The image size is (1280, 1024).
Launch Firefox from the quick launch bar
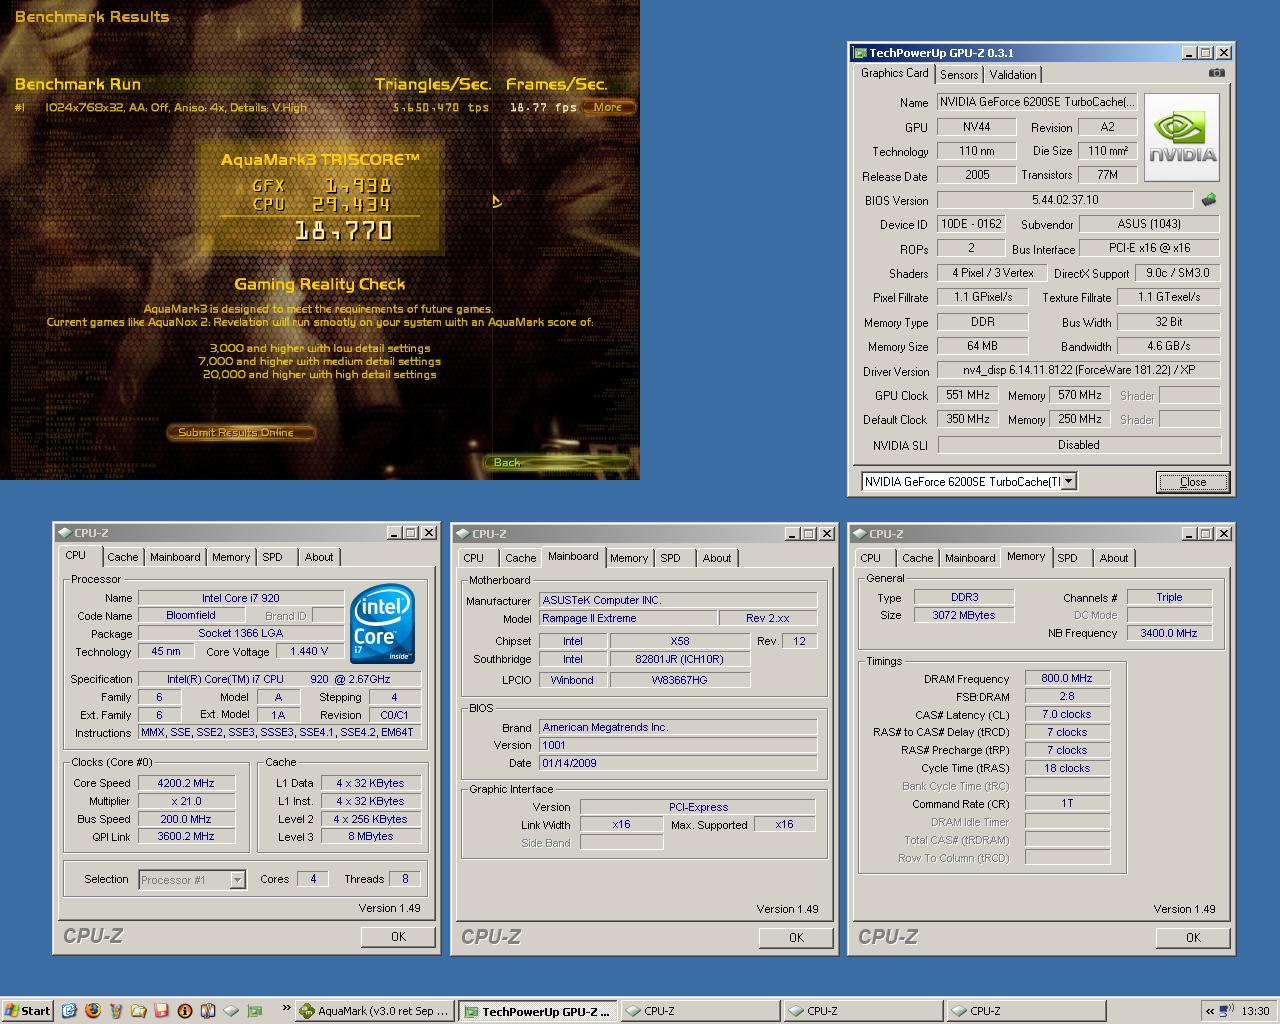(92, 1011)
